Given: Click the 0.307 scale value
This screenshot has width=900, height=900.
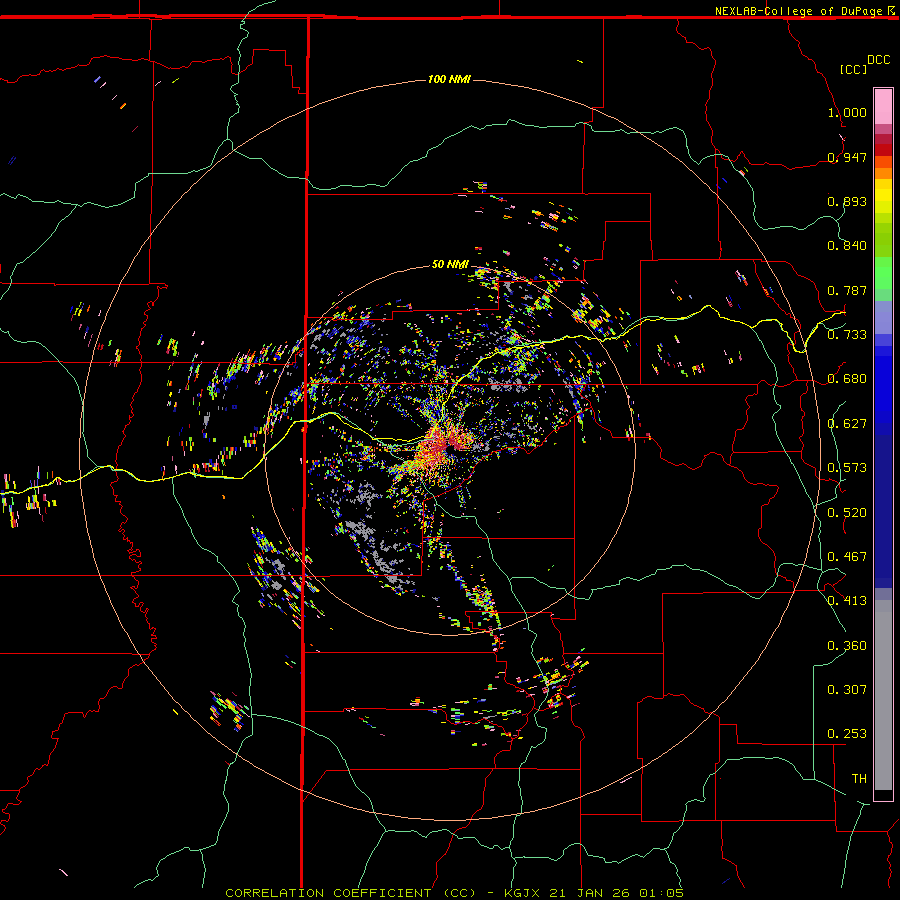Looking at the screenshot, I should click(x=847, y=689).
